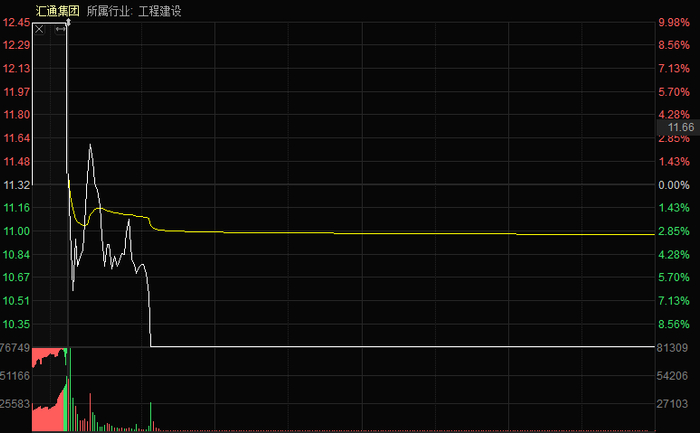
Task: Click the 25583 volume axis label
Action: 15,404
